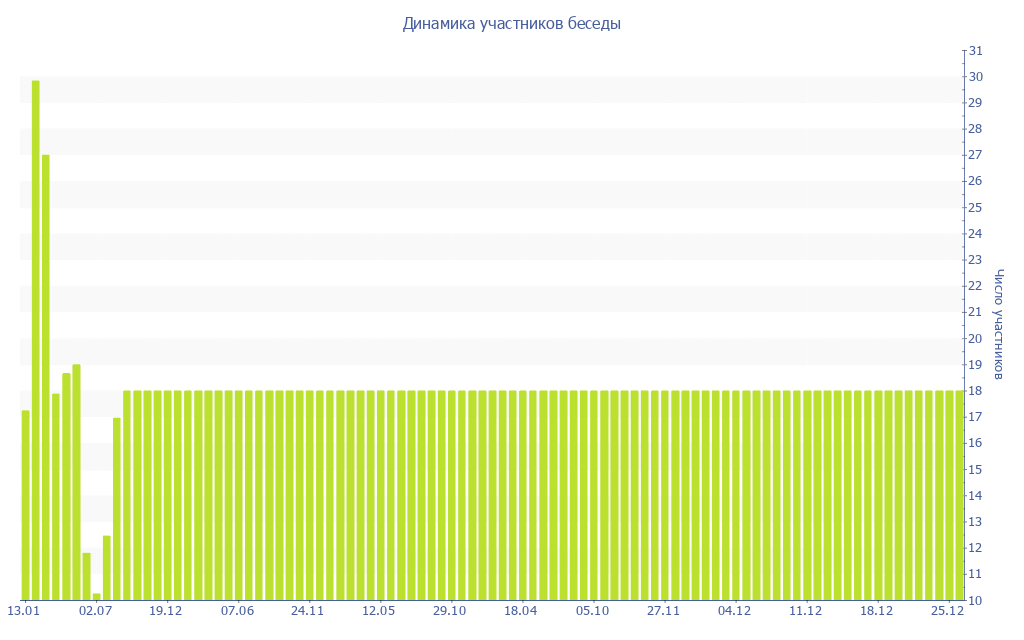Click the "Число участников" vertical axis label
The height and width of the screenshot is (640, 1024).
998,324
